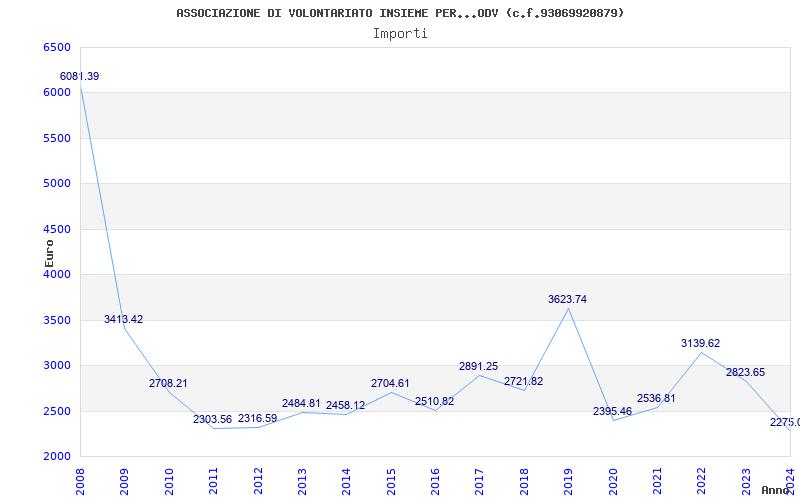Viewport: 800px width, 500px height.
Task: Click x-axis year 2010
Action: (169, 482)
